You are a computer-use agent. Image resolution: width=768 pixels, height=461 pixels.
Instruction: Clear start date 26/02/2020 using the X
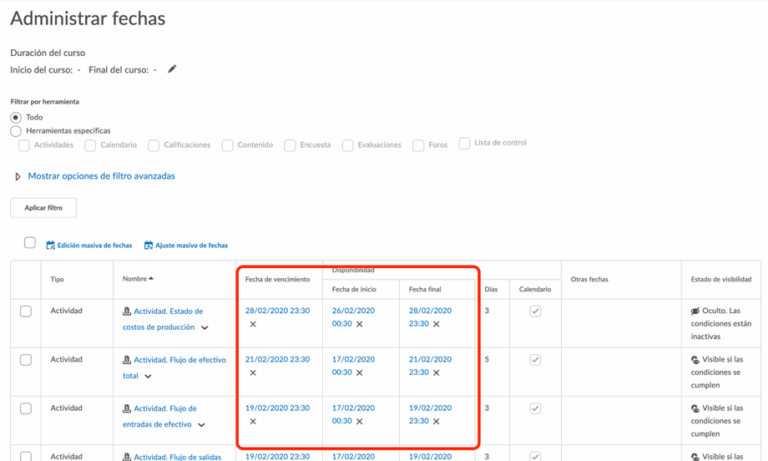[x=359, y=324]
